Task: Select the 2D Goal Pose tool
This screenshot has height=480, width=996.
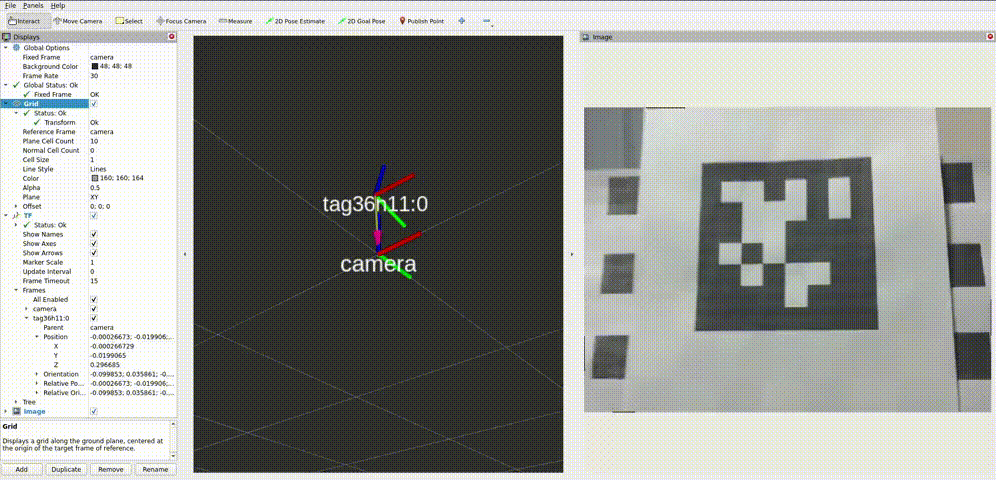Action: (x=361, y=21)
